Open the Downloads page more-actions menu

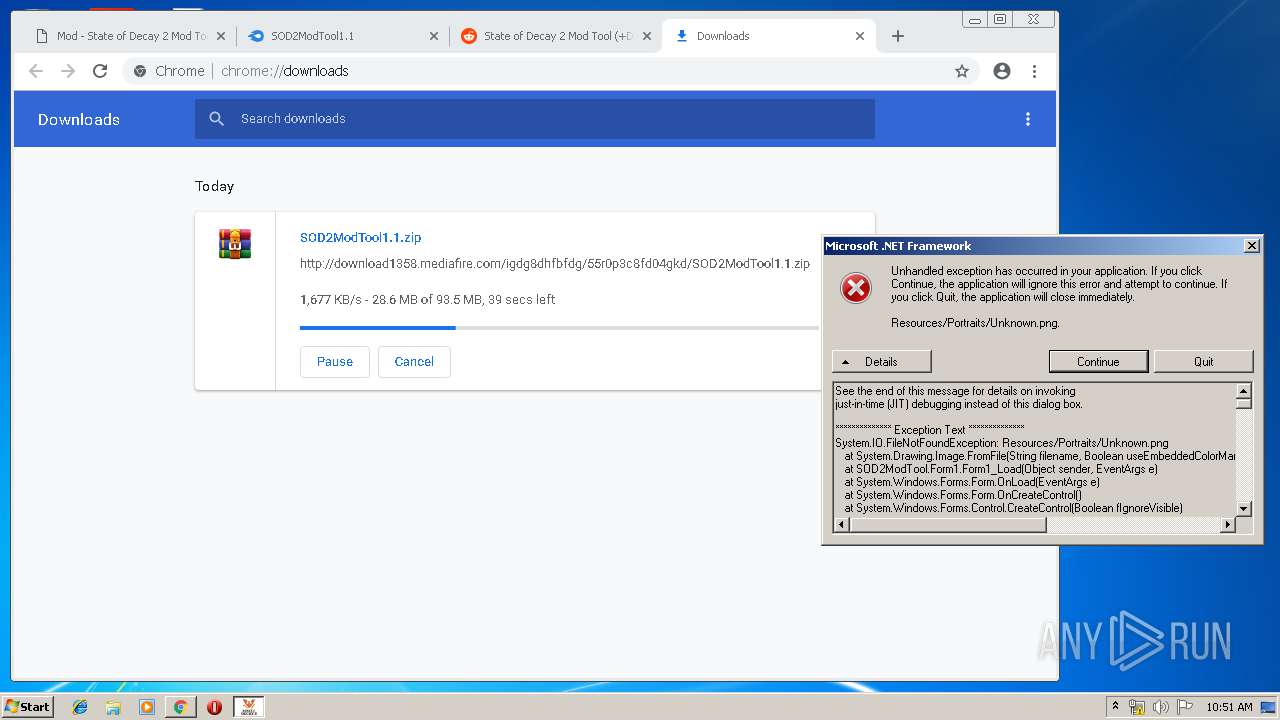(x=1027, y=119)
